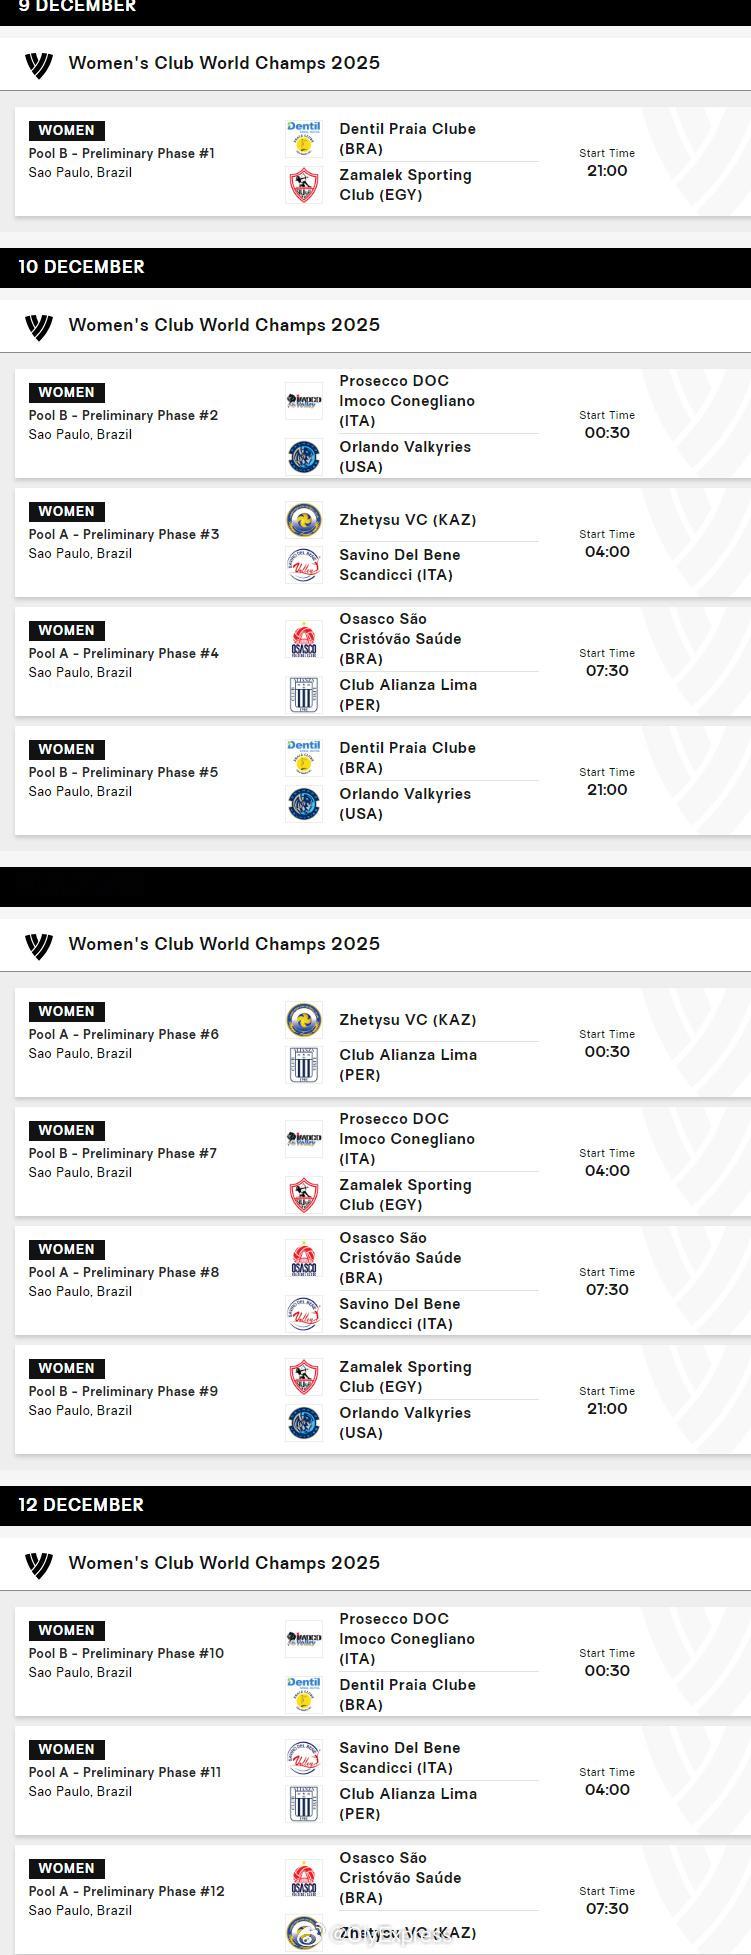Click Zamalek logo in Preliminary Phase #1
Screen dimensions: 751x1955
[x=304, y=186]
